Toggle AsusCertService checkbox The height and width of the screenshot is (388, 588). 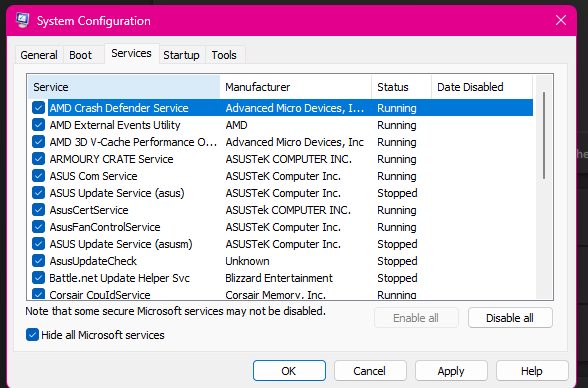pos(38,210)
